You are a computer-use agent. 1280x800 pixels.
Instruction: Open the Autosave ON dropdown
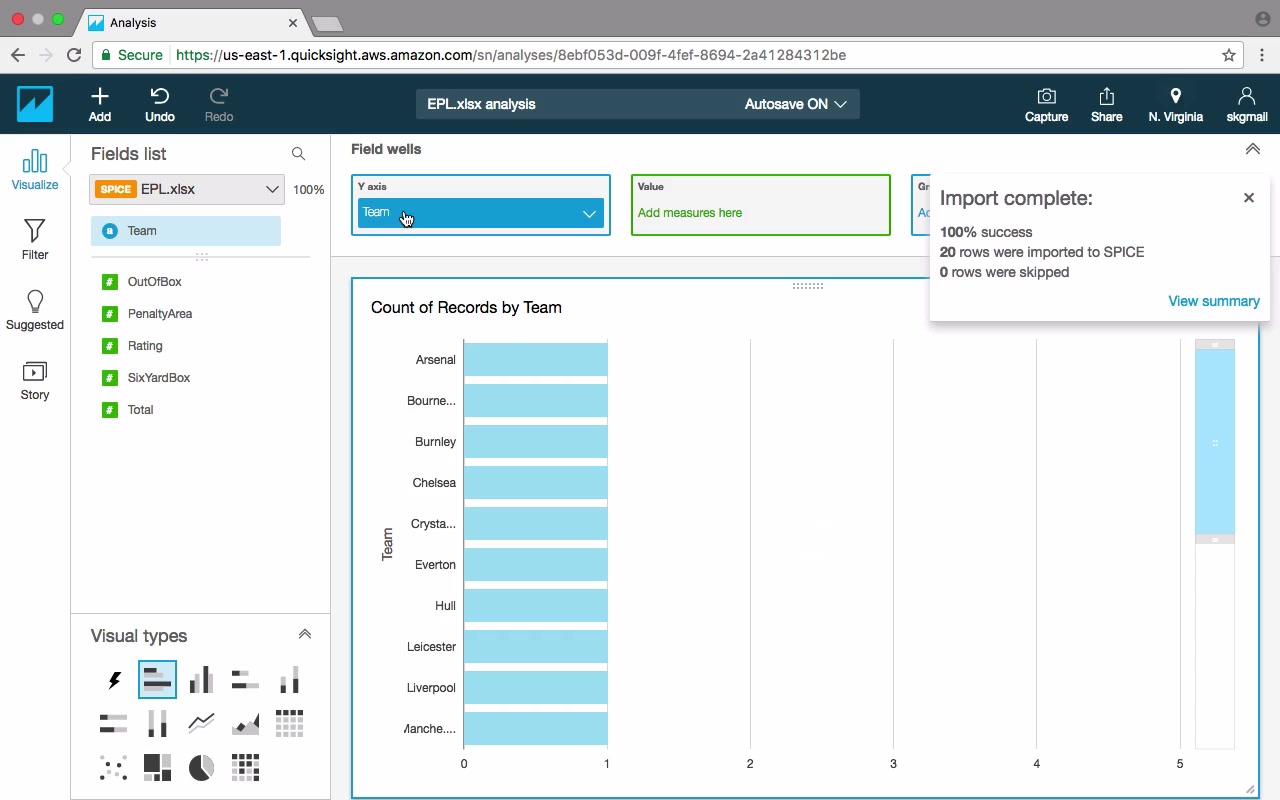tap(796, 104)
